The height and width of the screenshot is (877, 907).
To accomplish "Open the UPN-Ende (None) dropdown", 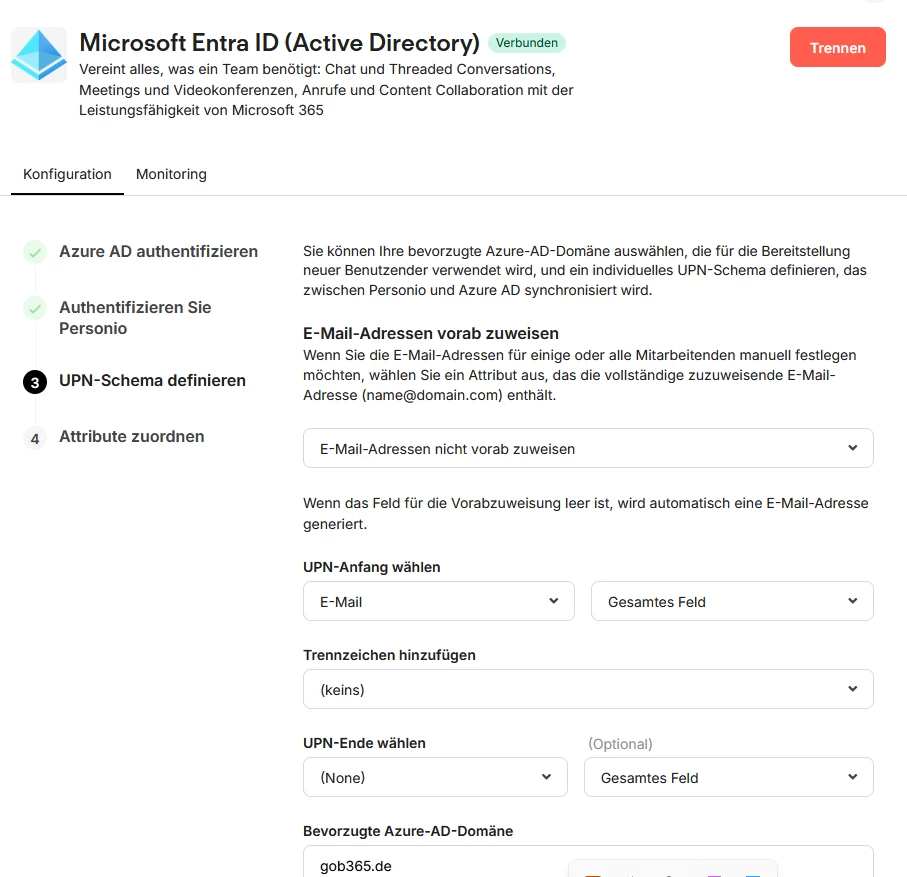I will [x=436, y=777].
